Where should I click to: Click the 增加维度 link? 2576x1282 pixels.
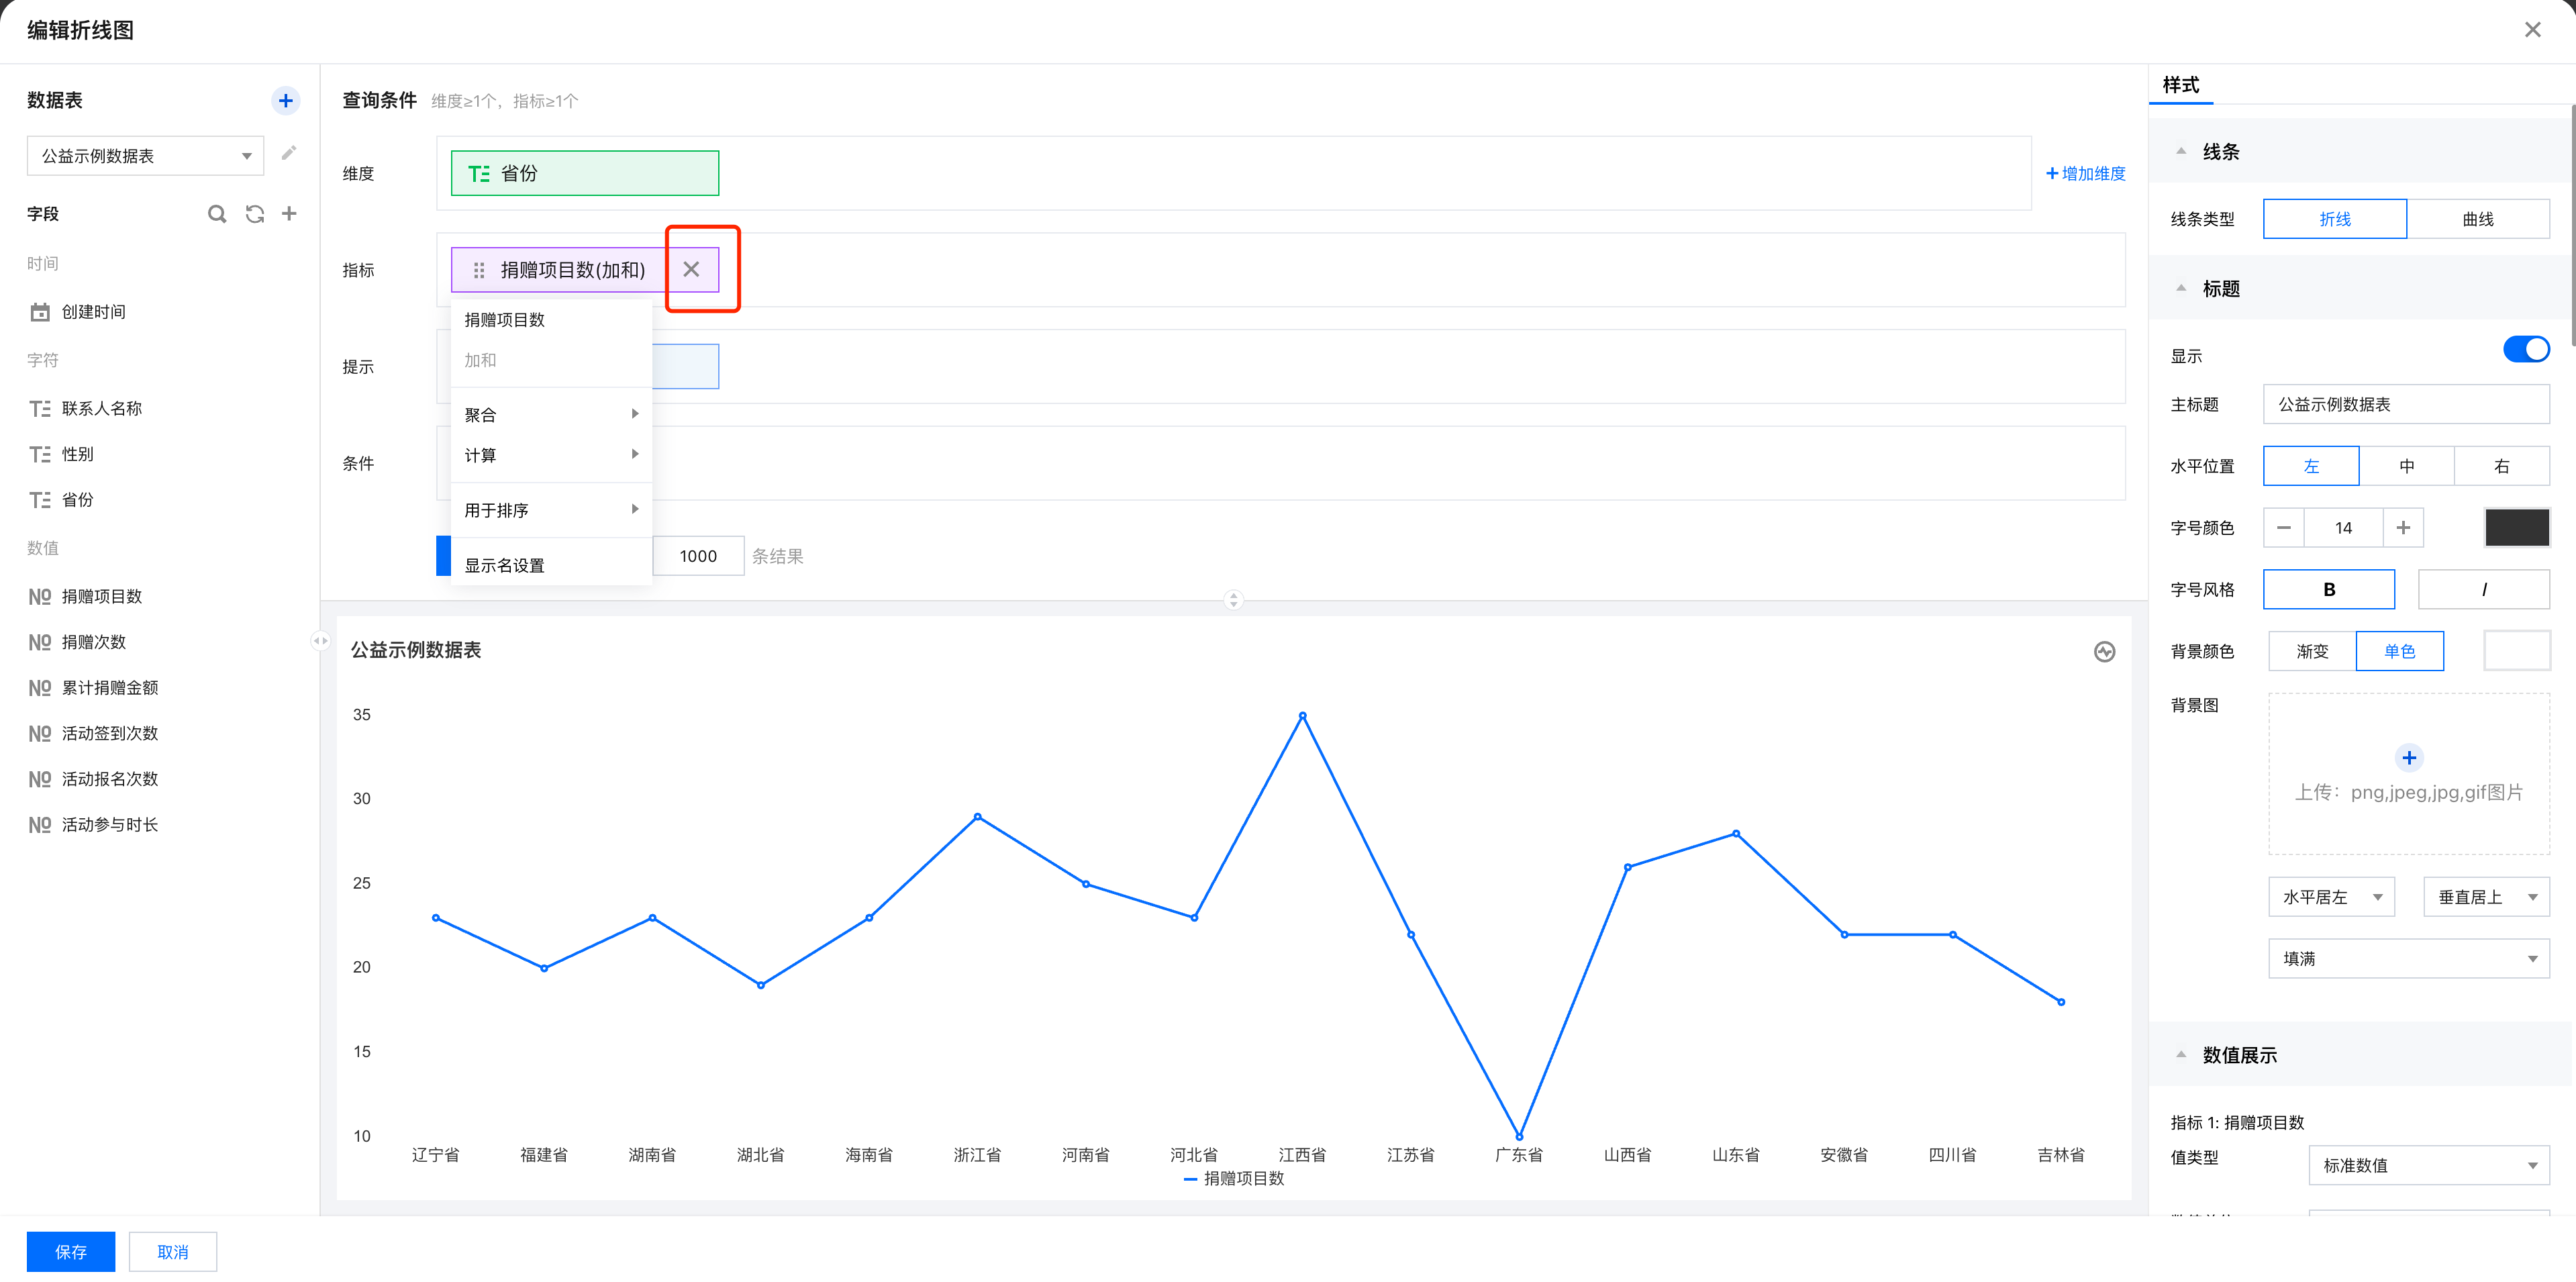2085,173
